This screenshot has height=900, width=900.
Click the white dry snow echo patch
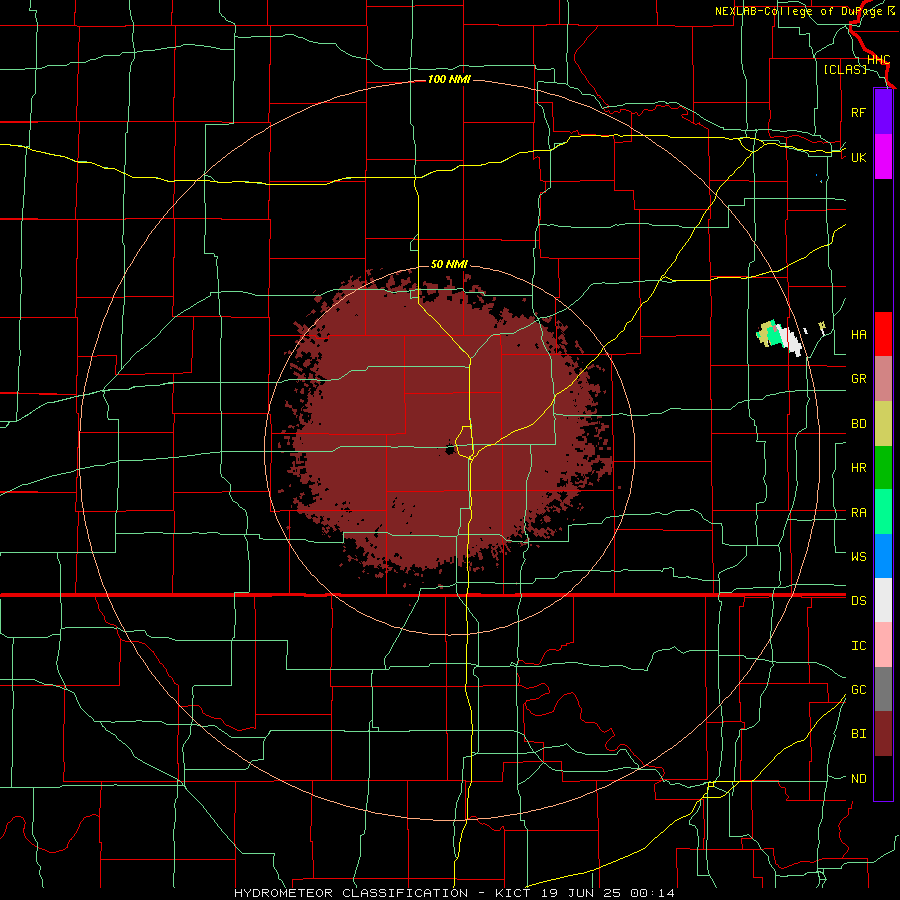pyautogui.click(x=794, y=342)
